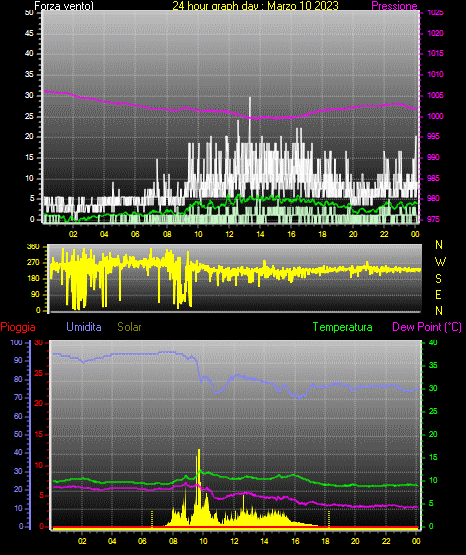Select the Solar legend label
The image size is (466, 555).
pos(129,327)
